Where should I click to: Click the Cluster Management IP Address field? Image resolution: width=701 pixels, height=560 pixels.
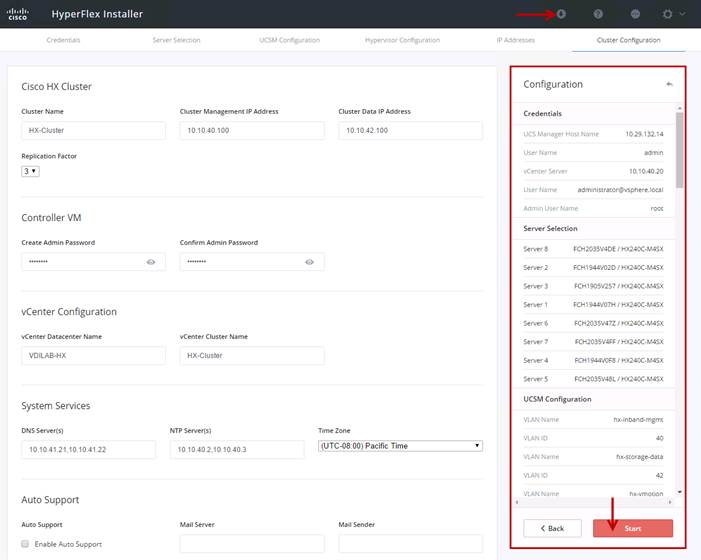tap(252, 131)
